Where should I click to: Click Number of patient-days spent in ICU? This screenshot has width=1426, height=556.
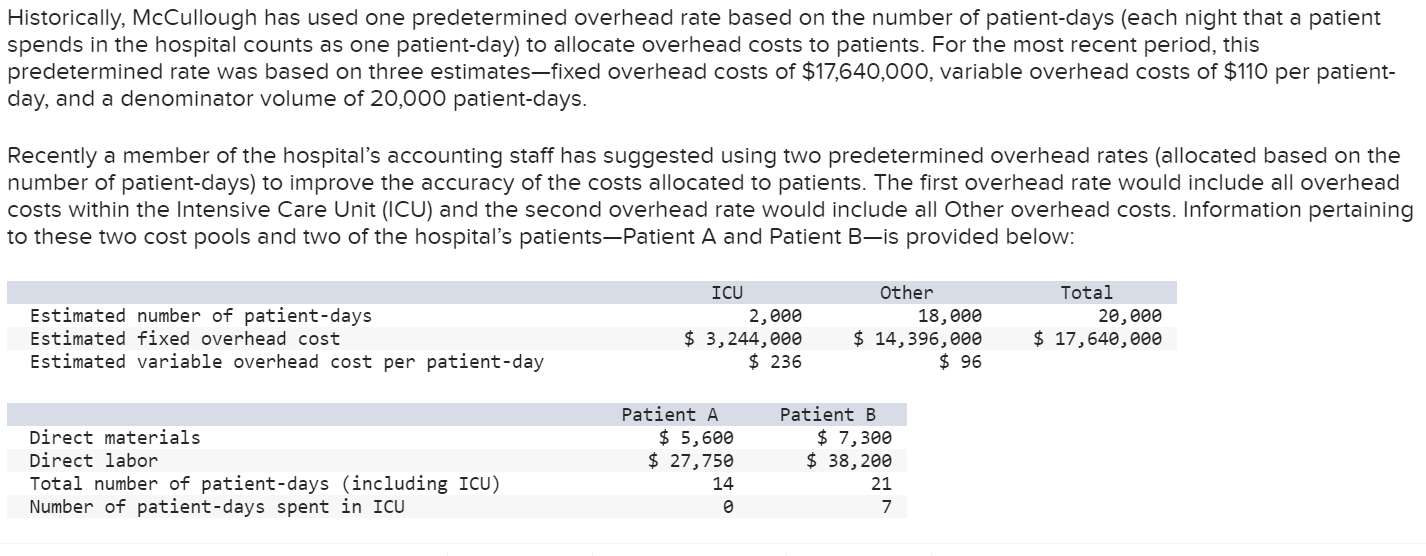[x=217, y=507]
